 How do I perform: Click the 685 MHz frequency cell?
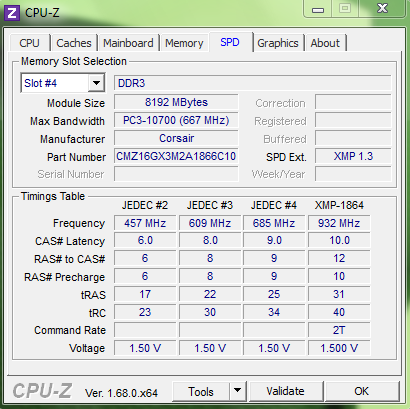[x=274, y=223]
